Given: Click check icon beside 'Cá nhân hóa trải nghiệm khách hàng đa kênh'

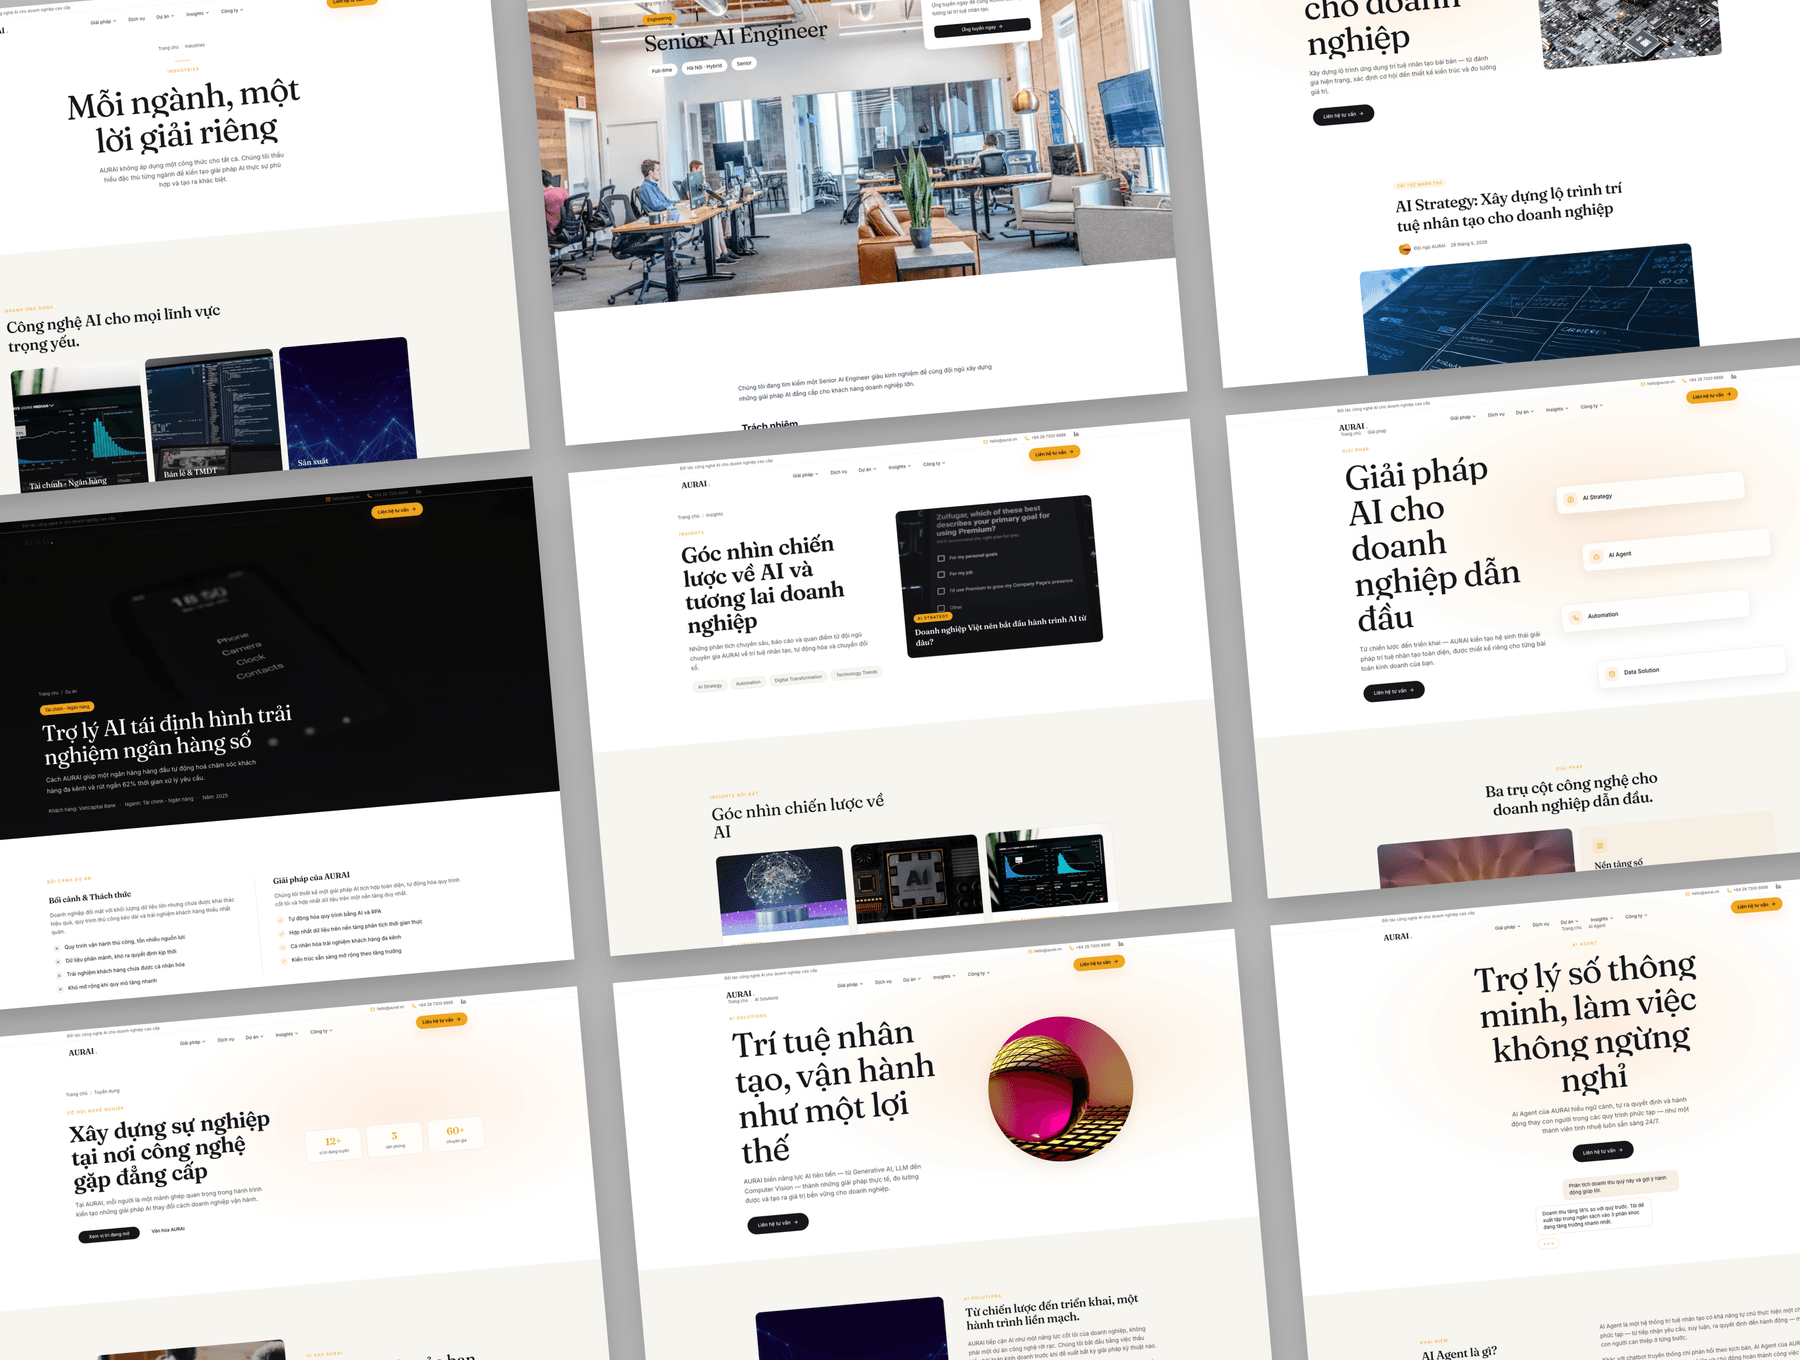Looking at the screenshot, I should point(283,948).
